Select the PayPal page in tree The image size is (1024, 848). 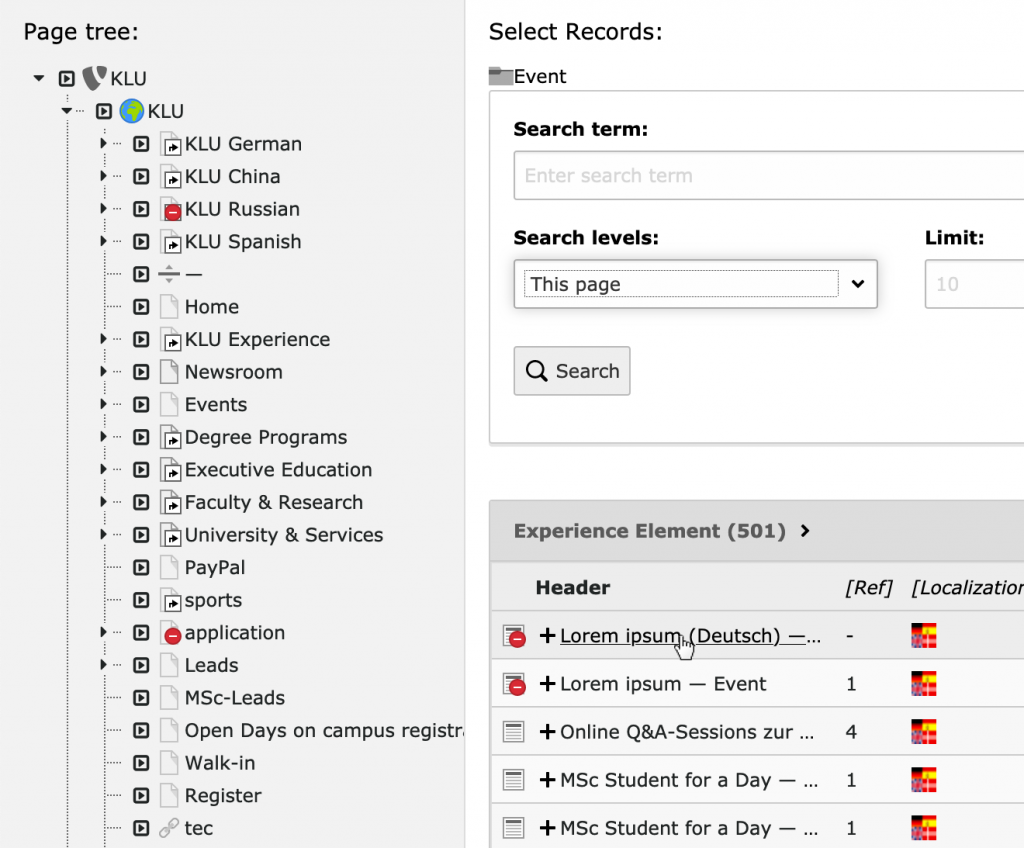coord(215,568)
